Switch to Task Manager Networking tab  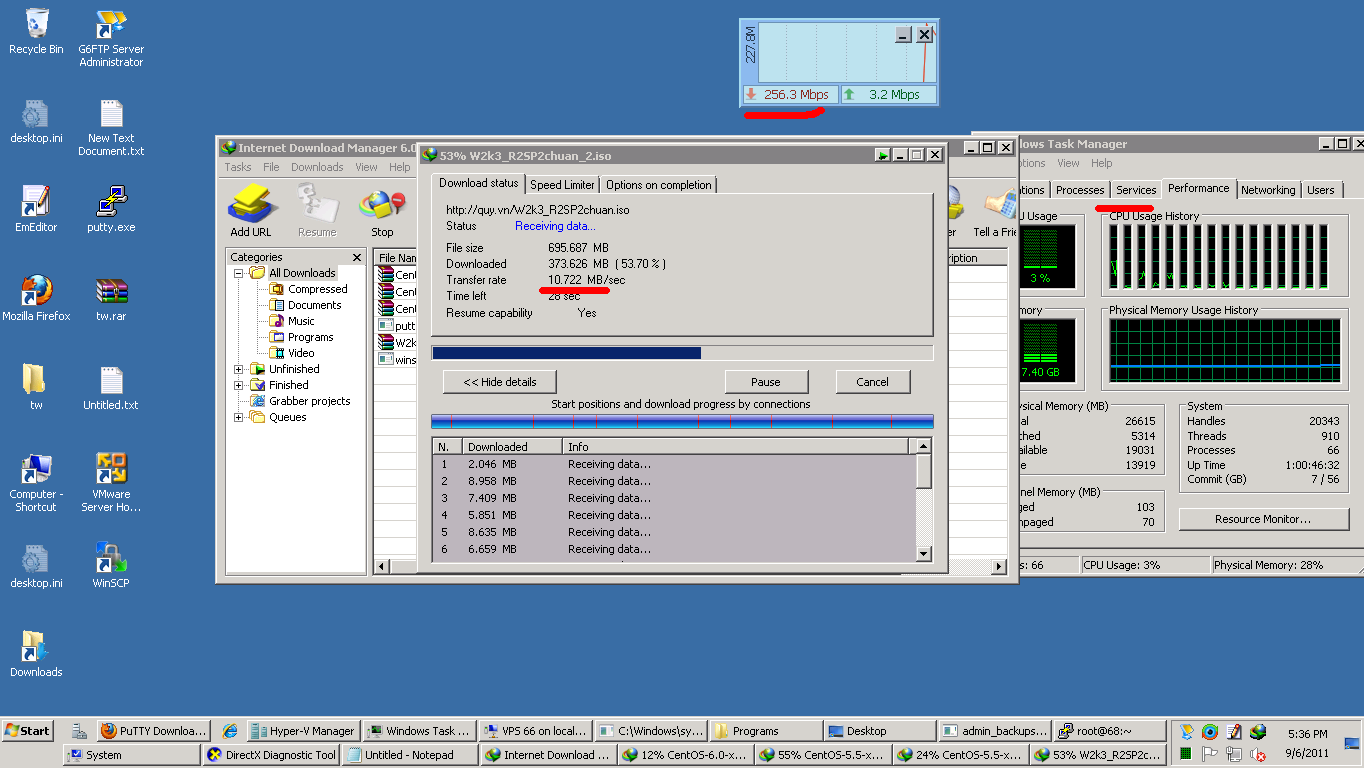(x=1268, y=190)
